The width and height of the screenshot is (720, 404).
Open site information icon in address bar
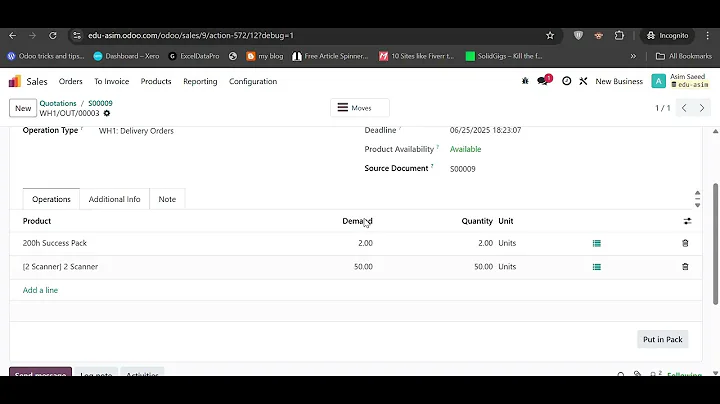coord(77,35)
